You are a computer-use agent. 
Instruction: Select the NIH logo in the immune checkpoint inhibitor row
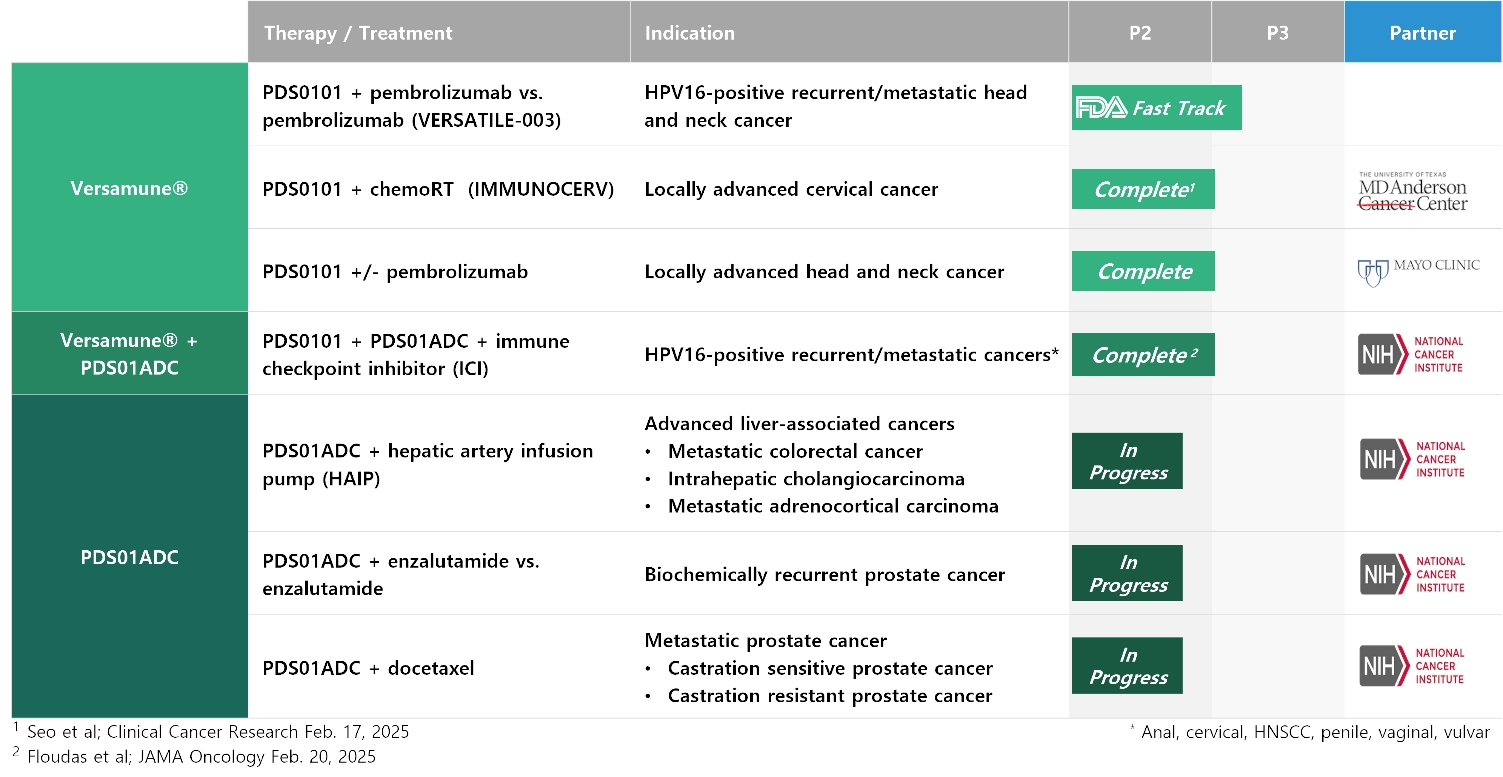[x=1410, y=355]
